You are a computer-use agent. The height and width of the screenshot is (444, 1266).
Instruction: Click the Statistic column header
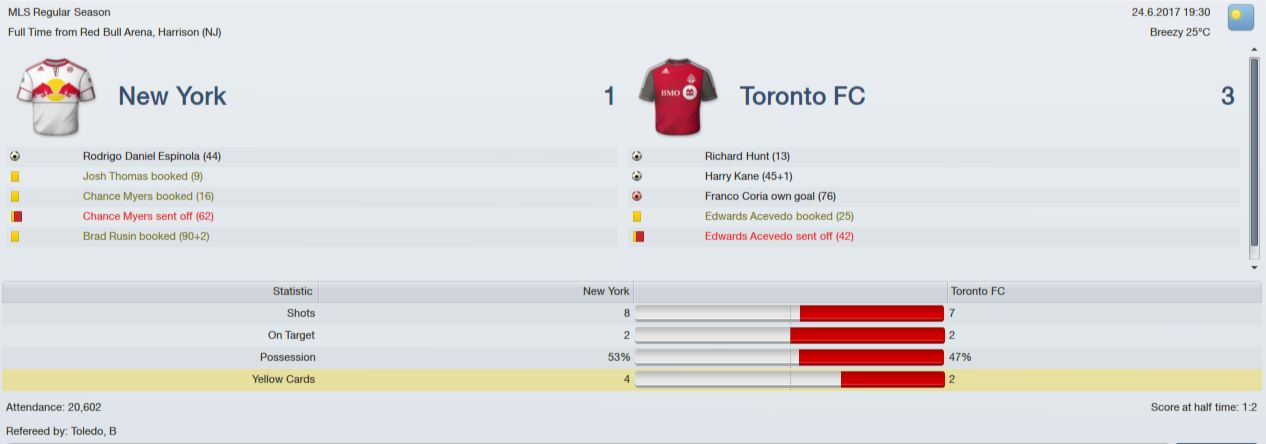point(160,291)
